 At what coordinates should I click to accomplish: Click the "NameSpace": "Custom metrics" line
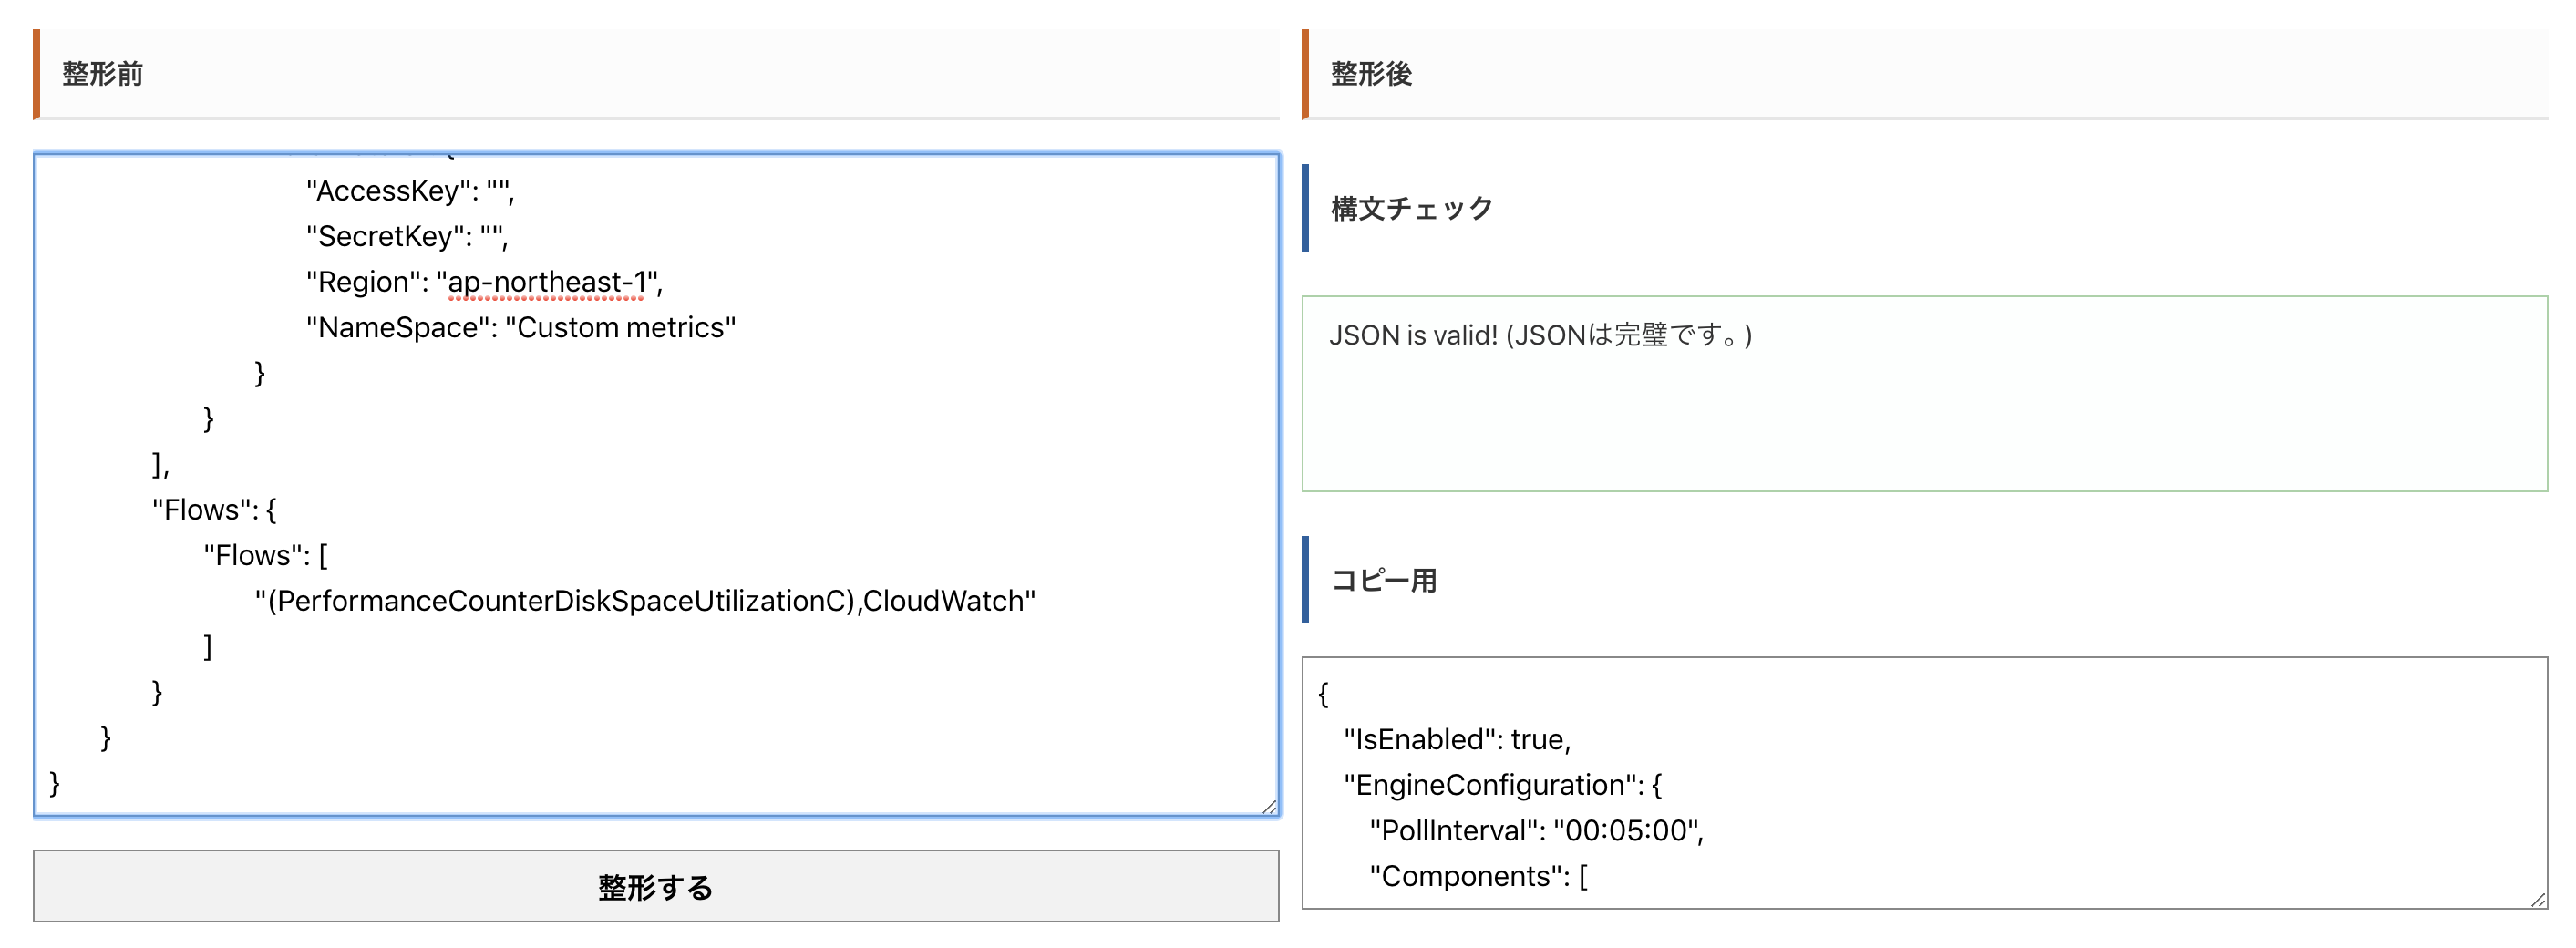pos(521,327)
